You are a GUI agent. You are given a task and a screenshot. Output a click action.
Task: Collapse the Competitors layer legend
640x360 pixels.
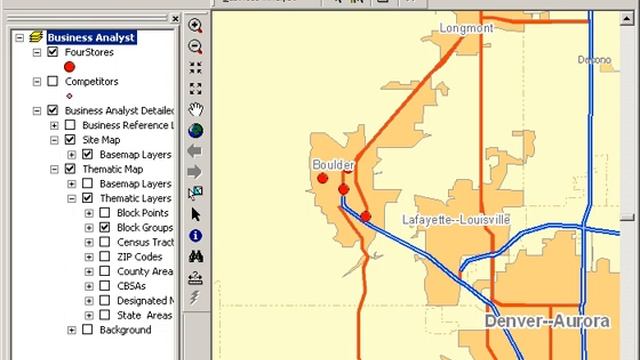pyautogui.click(x=37, y=82)
